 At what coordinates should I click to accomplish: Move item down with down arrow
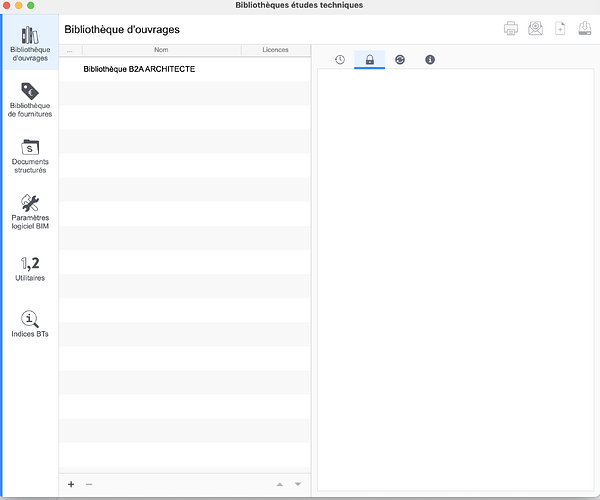297,484
